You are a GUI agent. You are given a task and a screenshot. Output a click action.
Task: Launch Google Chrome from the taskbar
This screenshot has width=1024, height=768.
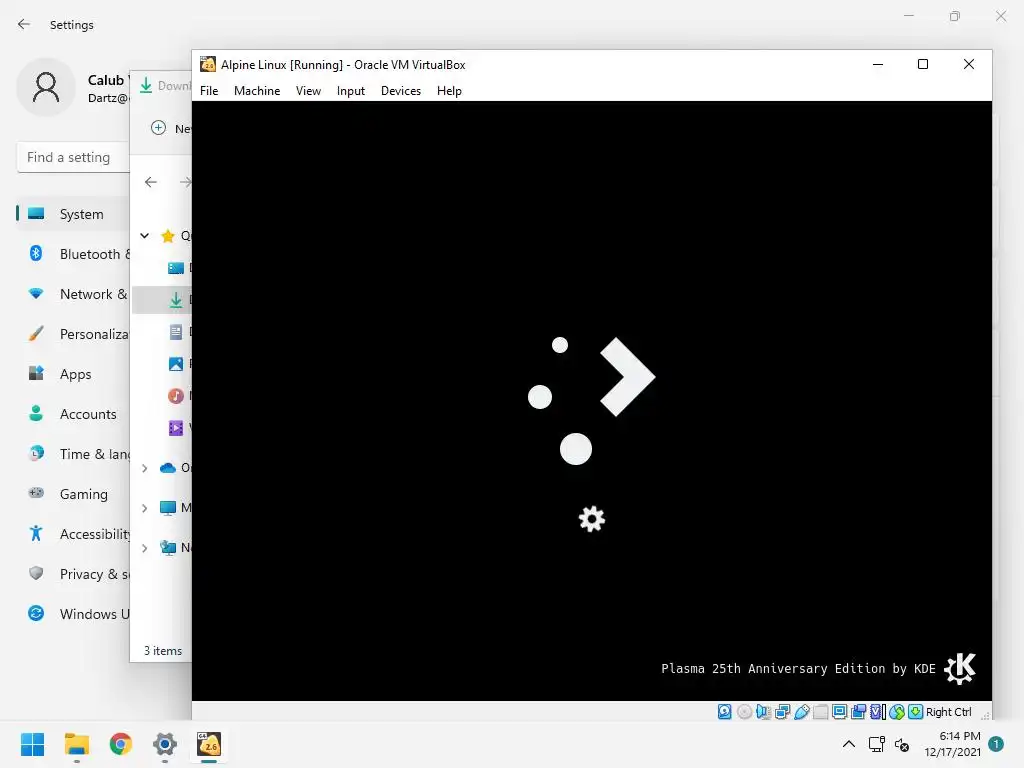pyautogui.click(x=121, y=744)
